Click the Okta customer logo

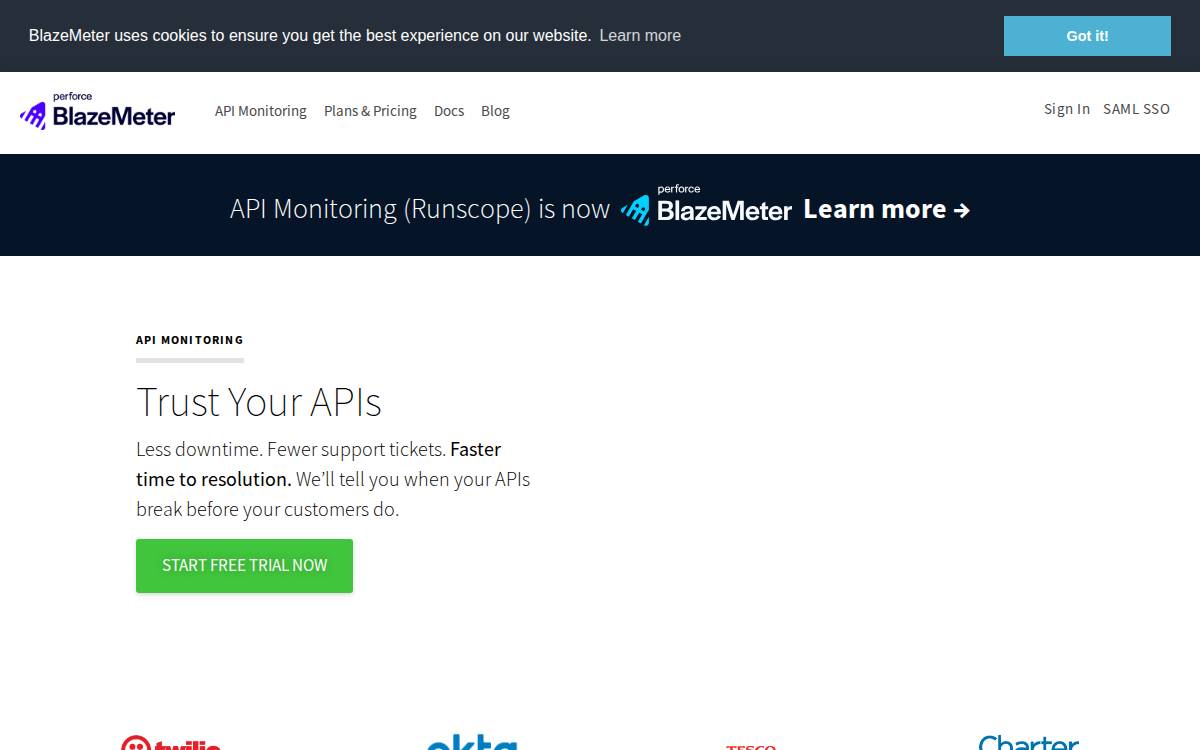[x=472, y=742]
